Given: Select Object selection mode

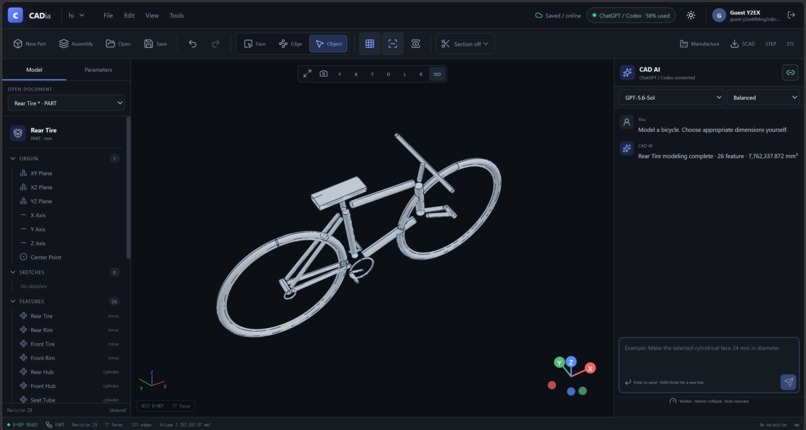Looking at the screenshot, I should tap(328, 44).
